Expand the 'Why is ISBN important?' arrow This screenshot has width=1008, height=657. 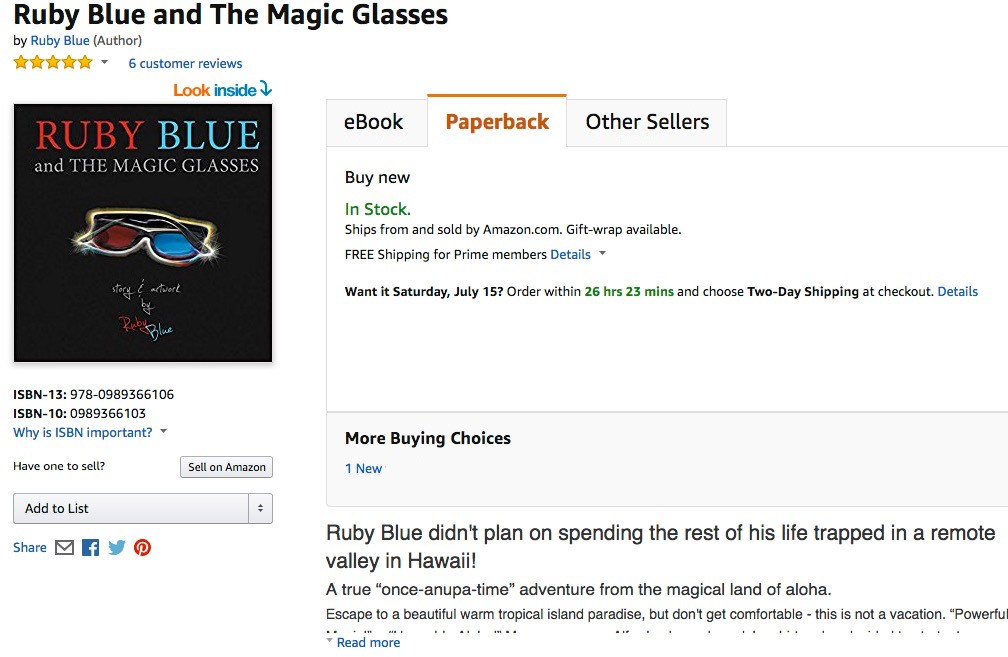pos(163,431)
